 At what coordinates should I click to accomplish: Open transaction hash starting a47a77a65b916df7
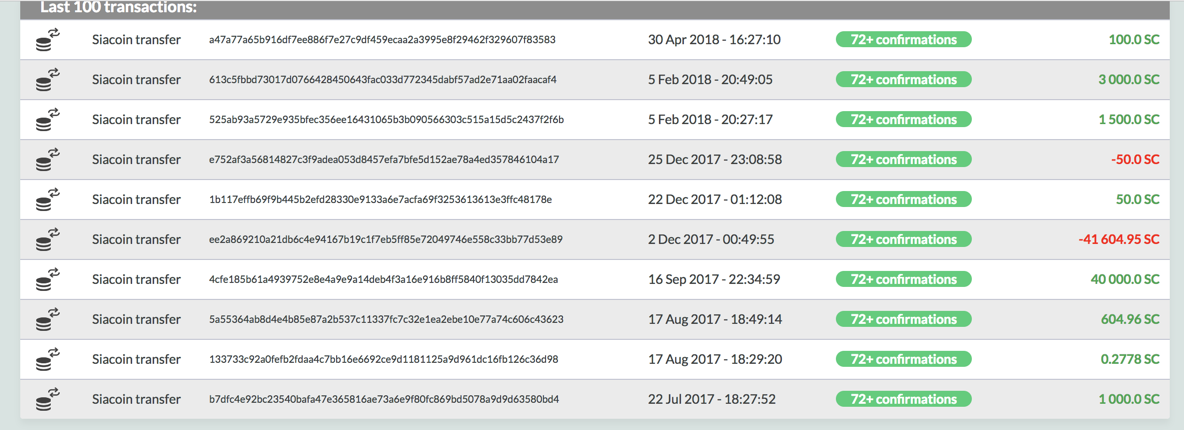coord(382,40)
